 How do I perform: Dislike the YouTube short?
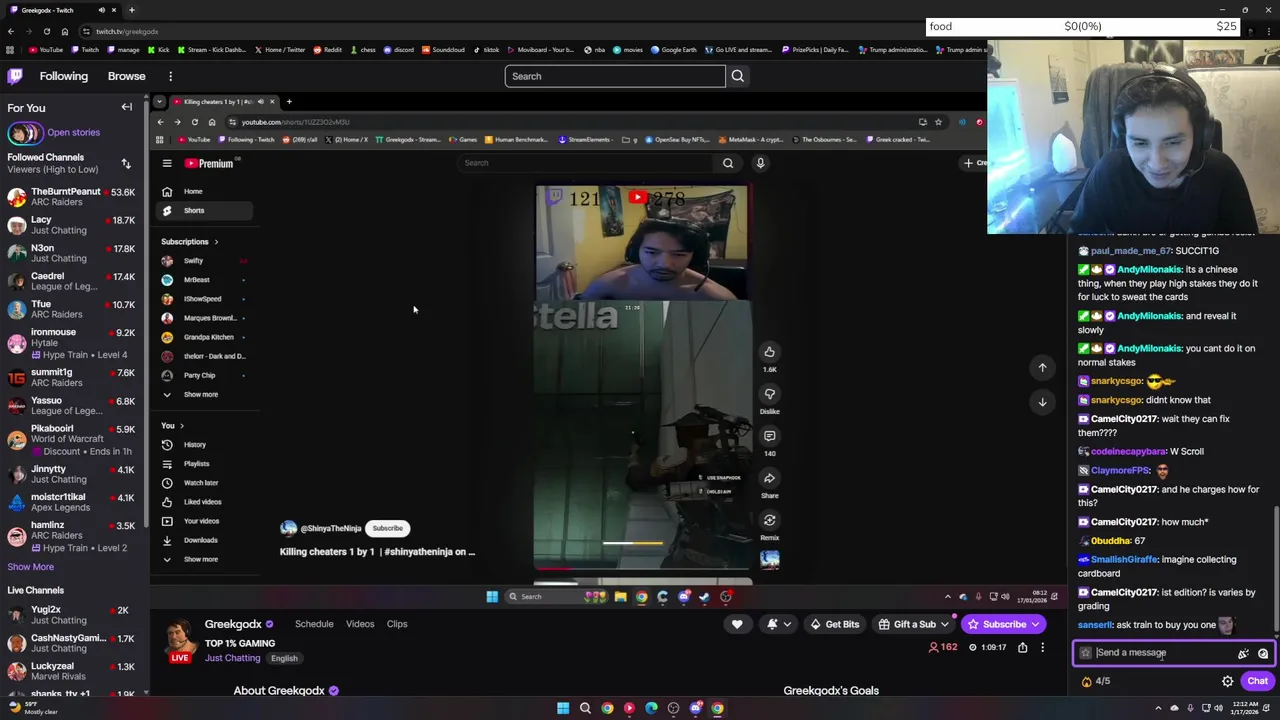click(x=769, y=394)
